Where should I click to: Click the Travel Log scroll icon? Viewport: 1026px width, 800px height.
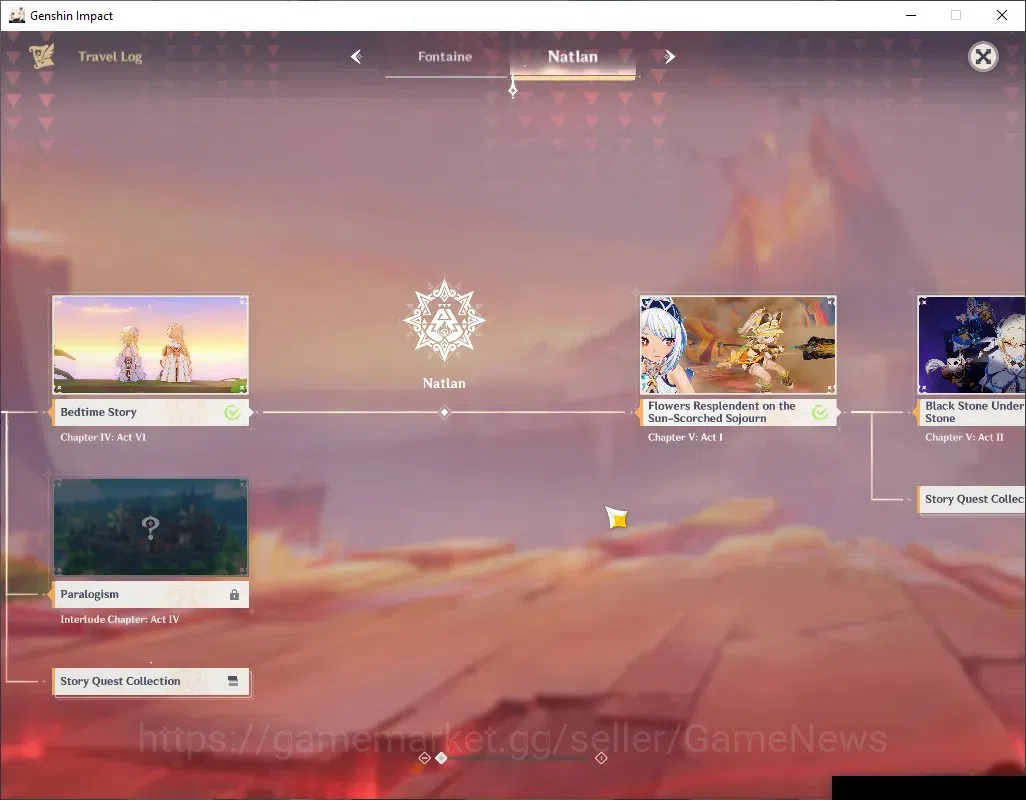(41, 56)
